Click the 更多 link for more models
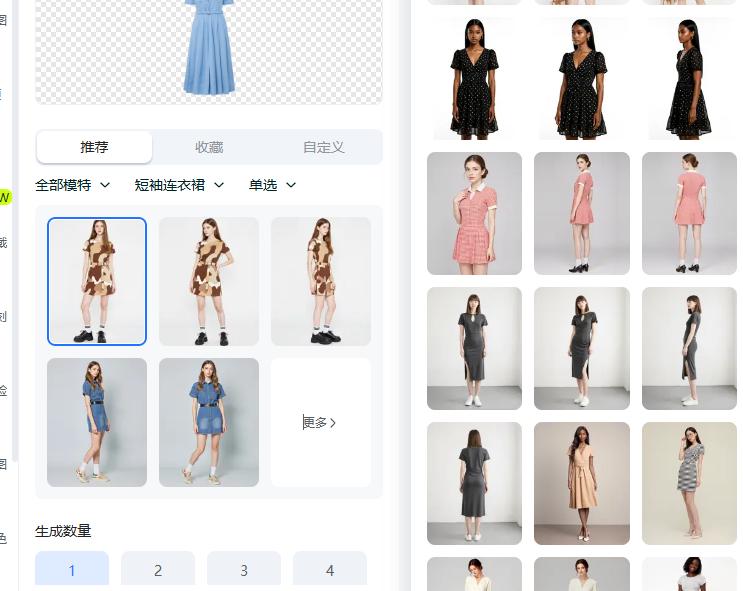The width and height of the screenshot is (743, 591). click(320, 422)
